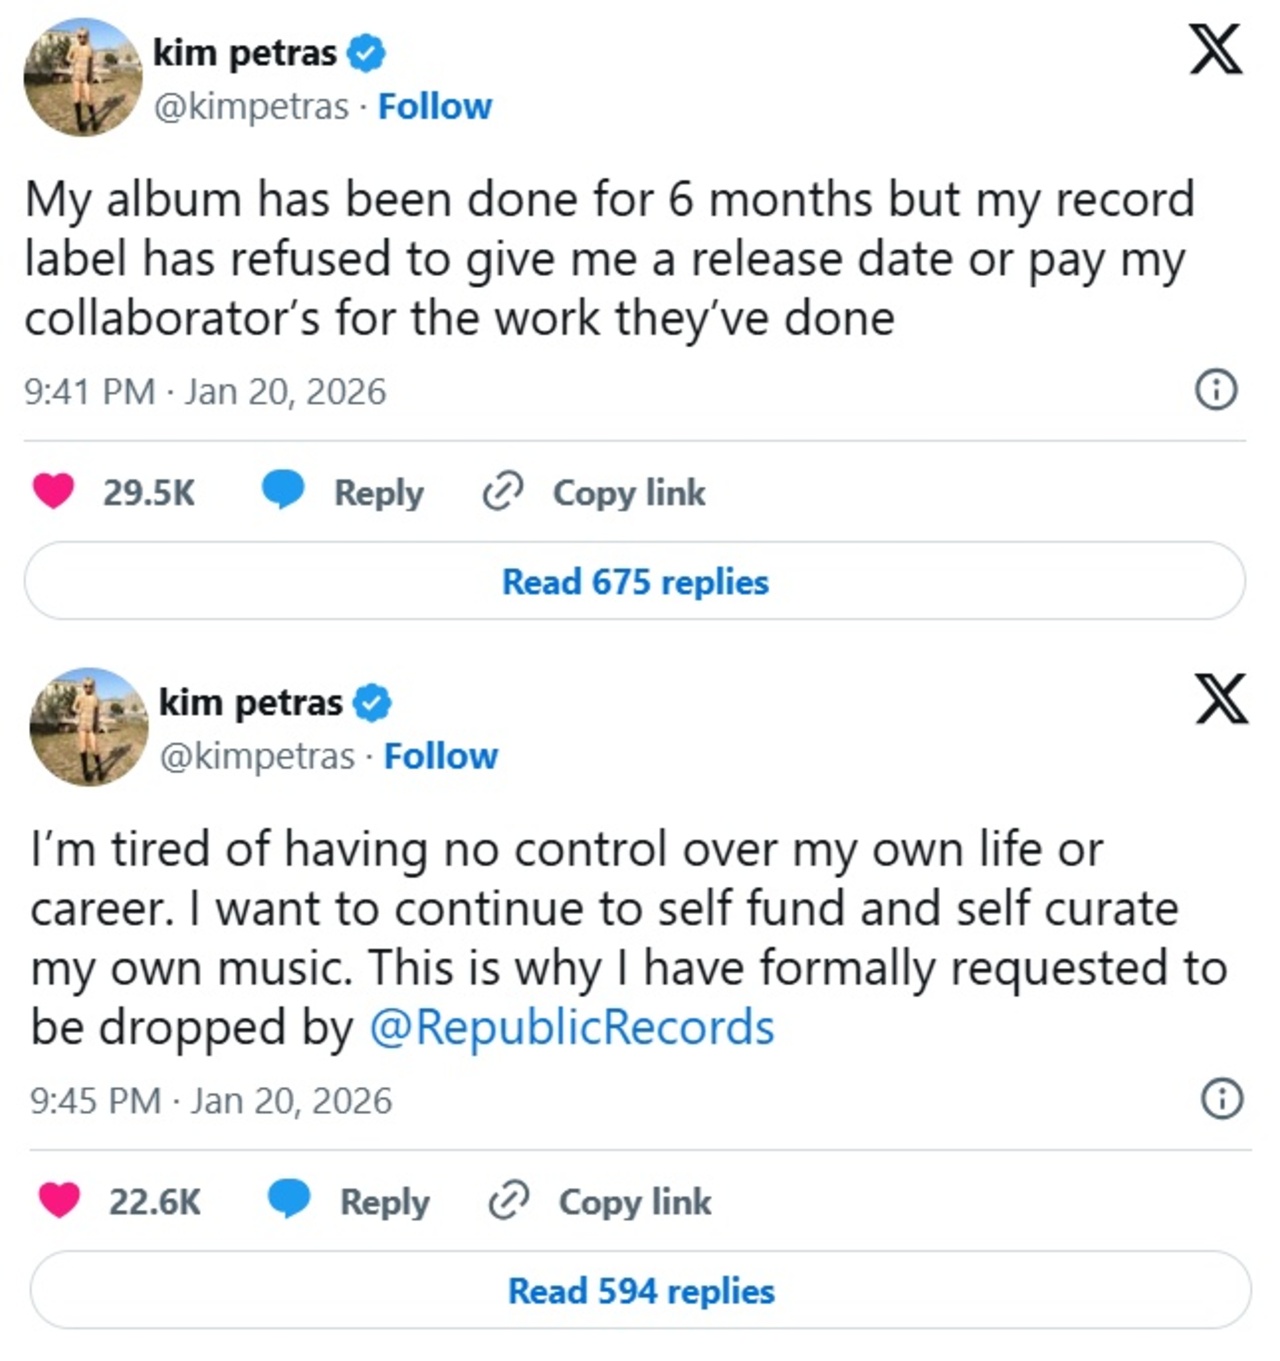Open Read 594 replies button
1280x1361 pixels.
point(640,1290)
